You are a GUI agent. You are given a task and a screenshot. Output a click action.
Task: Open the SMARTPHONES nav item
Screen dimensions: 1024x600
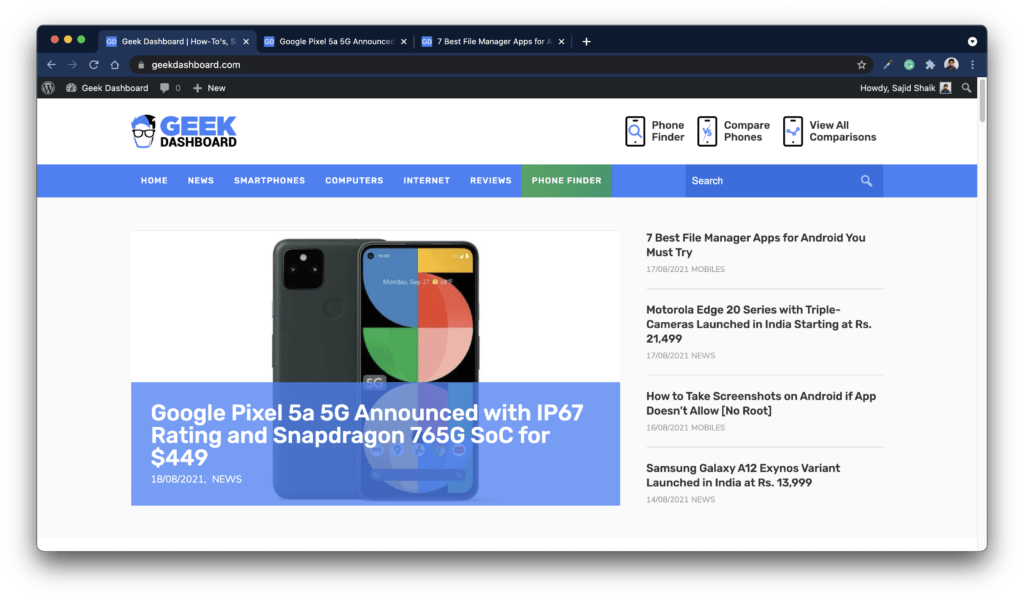pyautogui.click(x=270, y=181)
